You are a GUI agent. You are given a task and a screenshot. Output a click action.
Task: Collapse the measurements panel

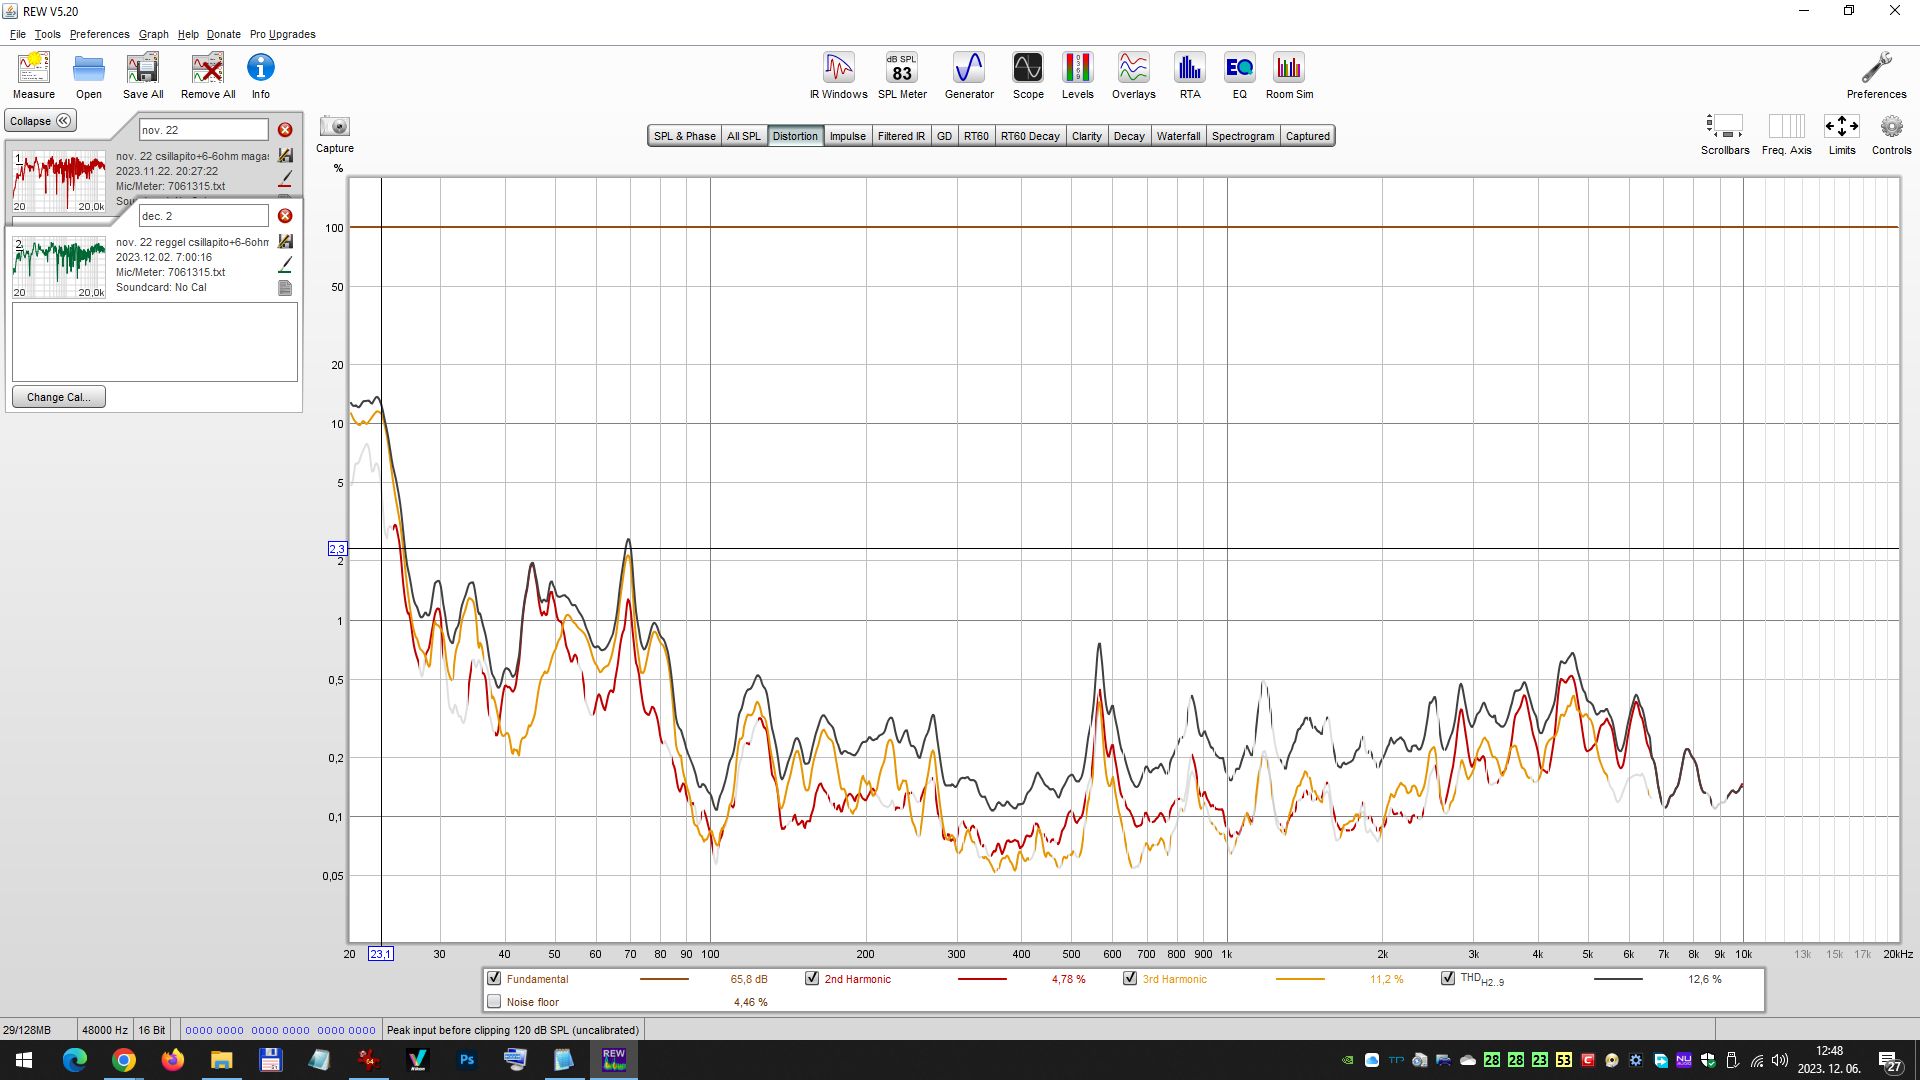coord(41,121)
